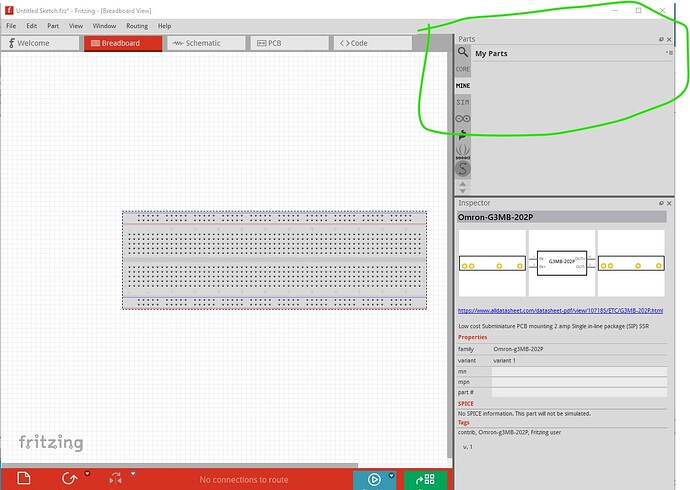Click the 'variant 1' property value

tap(504, 361)
